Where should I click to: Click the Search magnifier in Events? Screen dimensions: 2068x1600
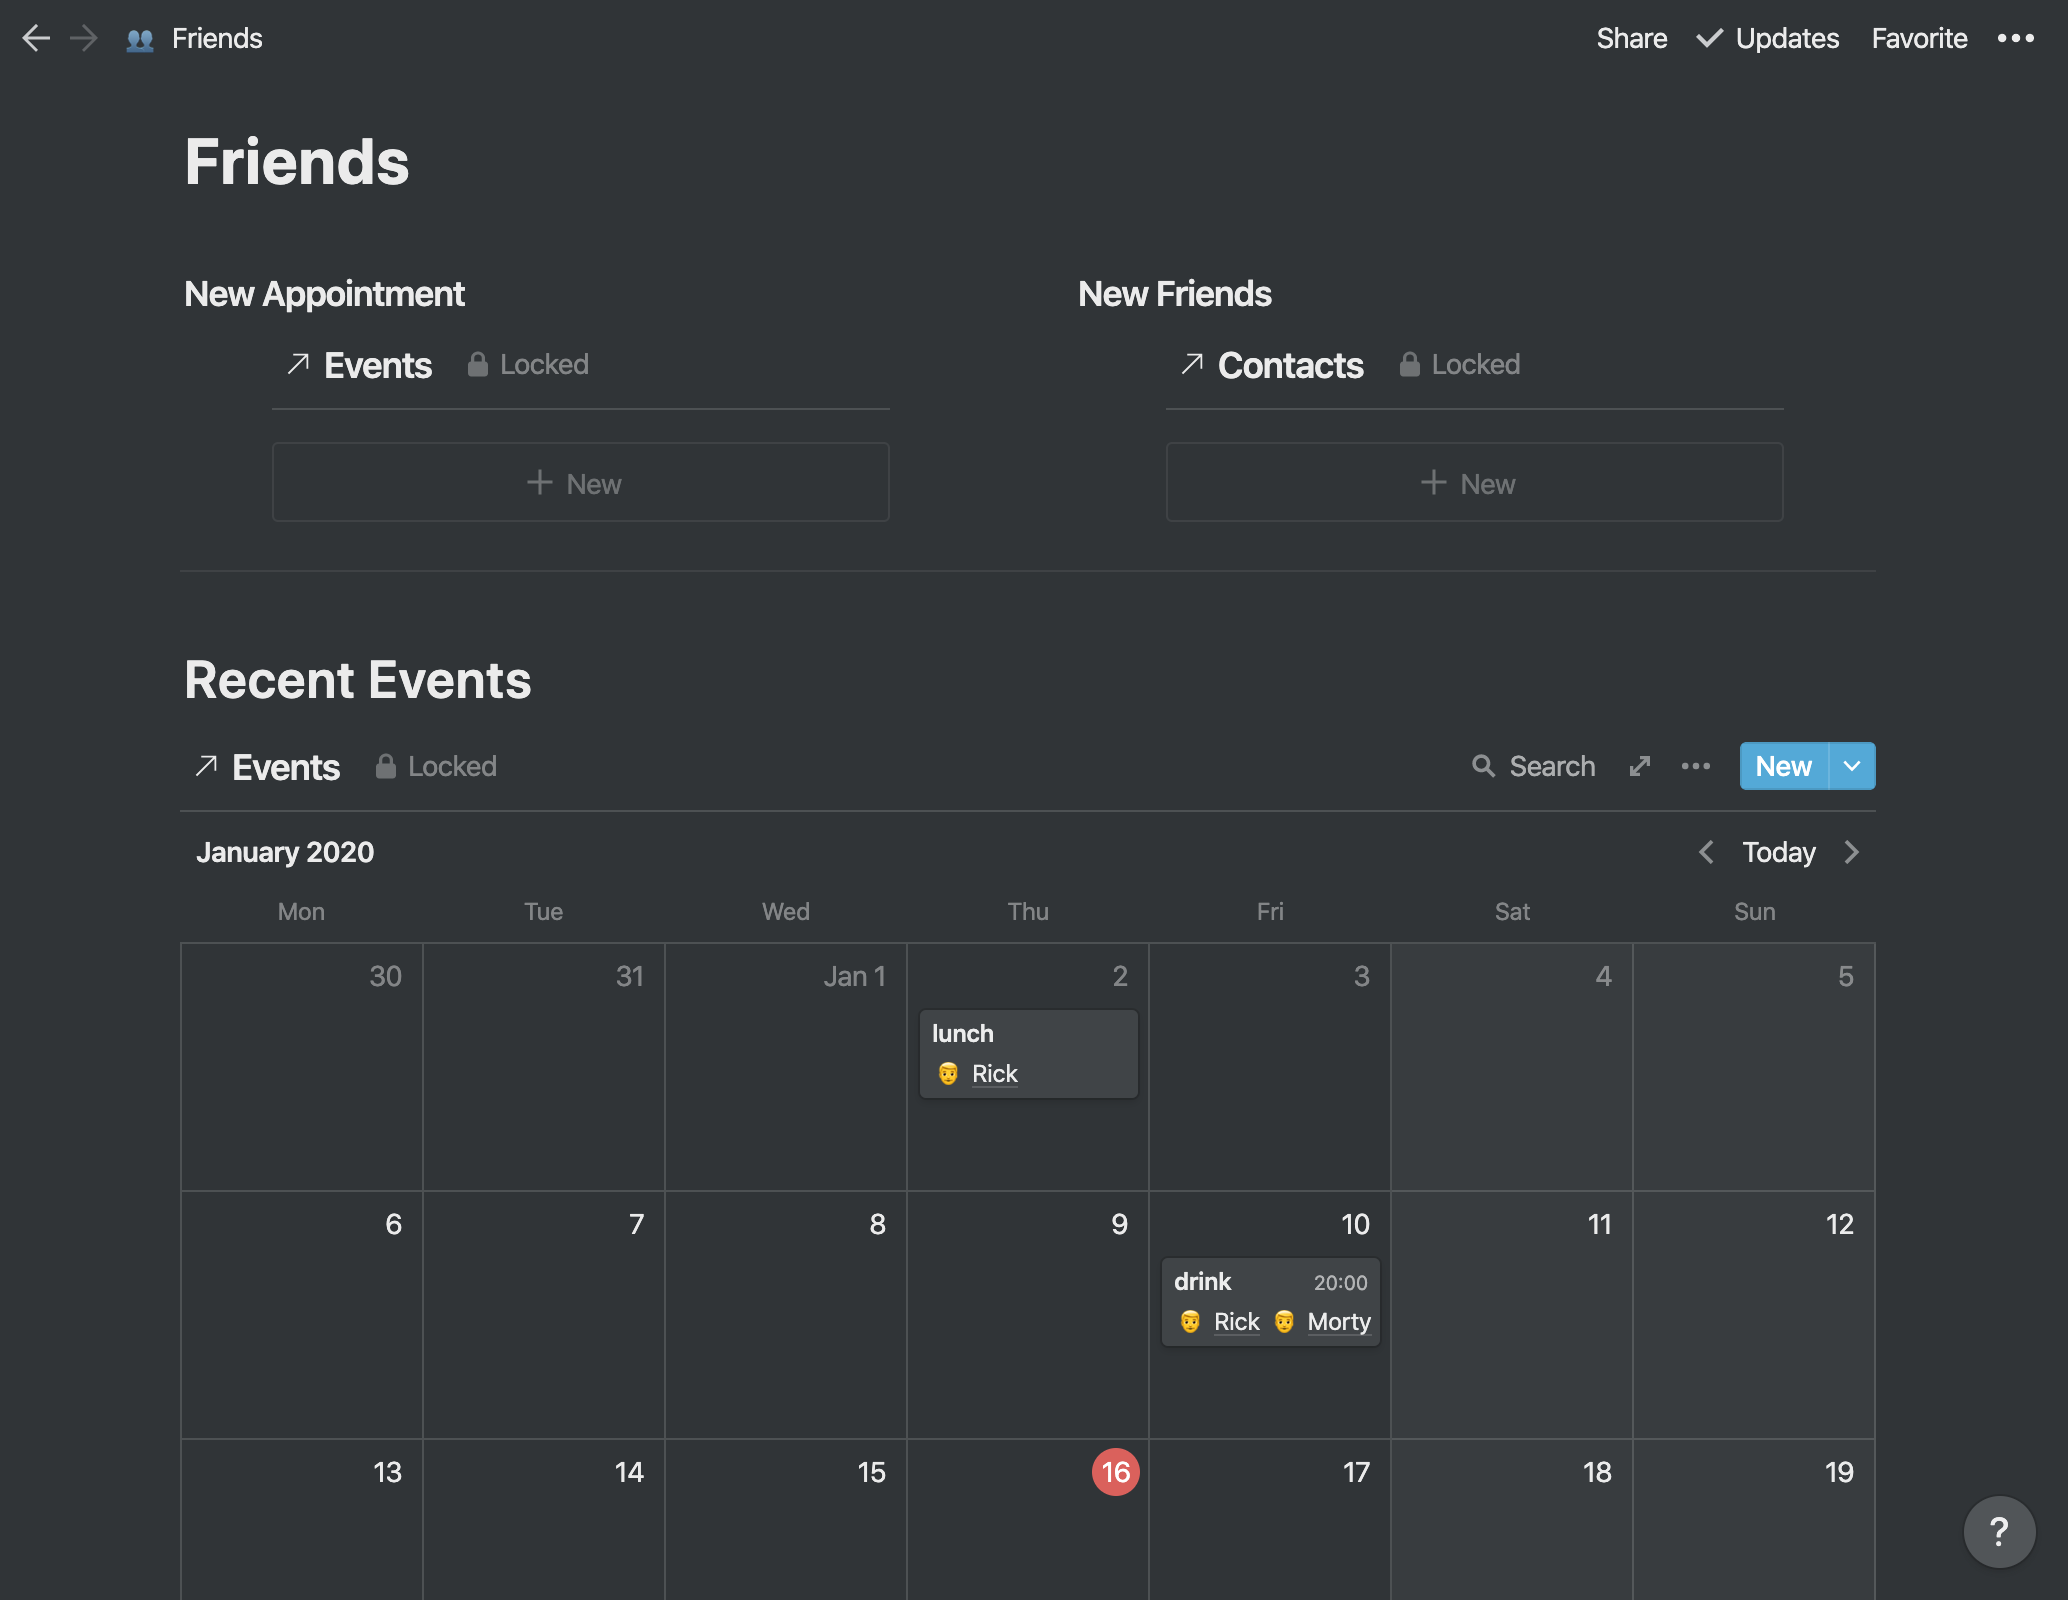[1484, 766]
